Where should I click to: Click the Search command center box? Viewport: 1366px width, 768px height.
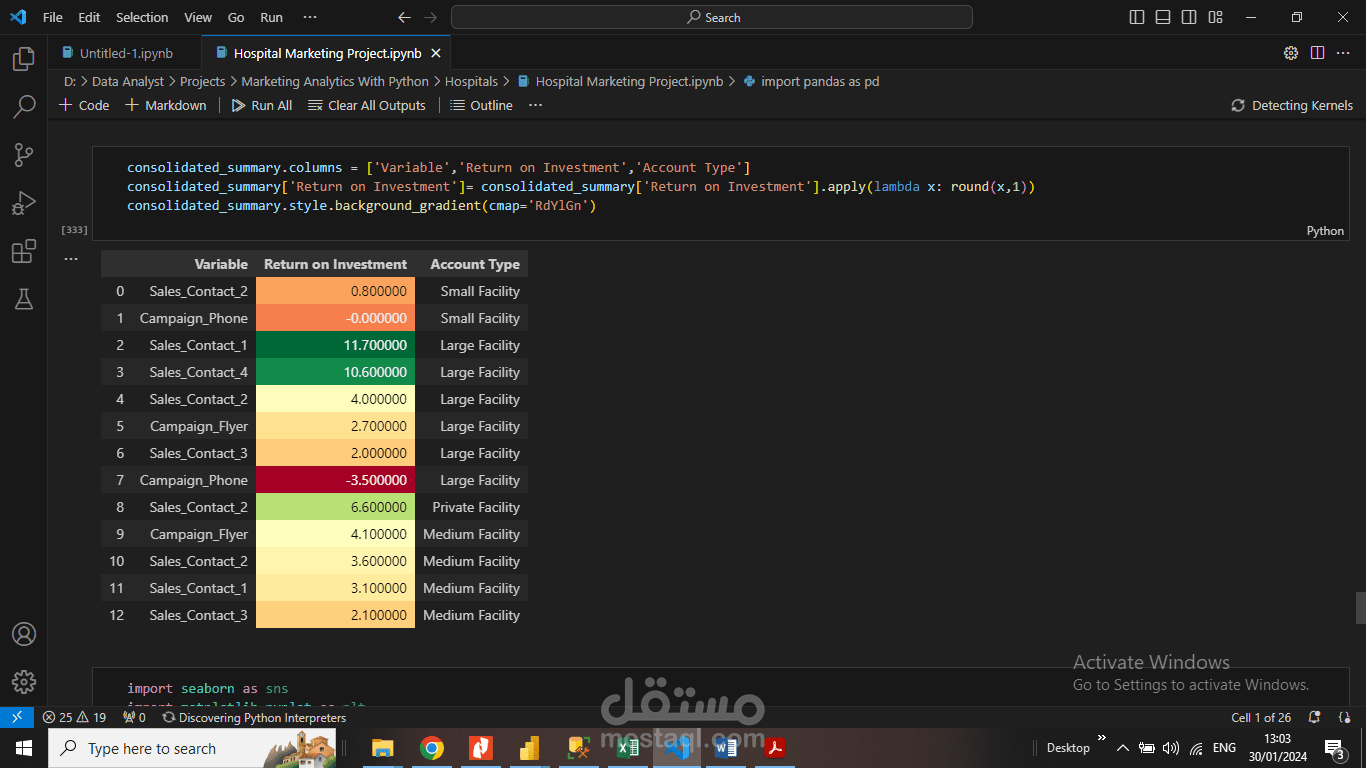click(711, 17)
